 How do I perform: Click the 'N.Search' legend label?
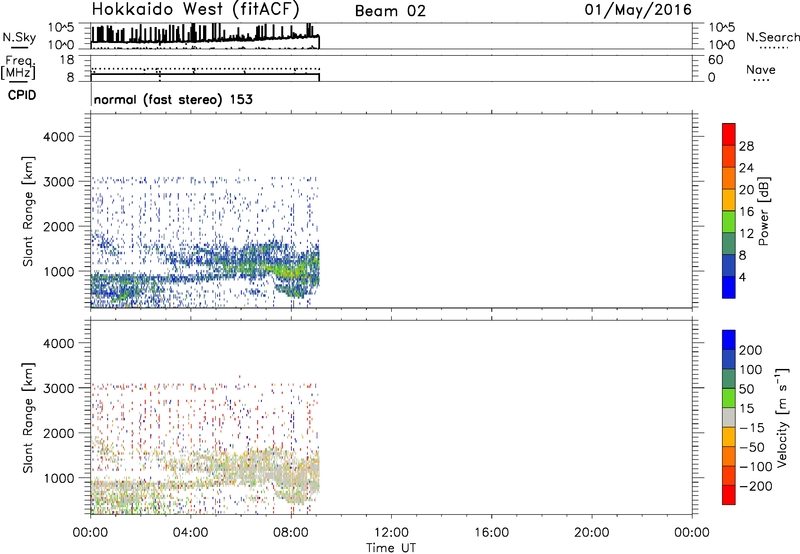click(x=772, y=37)
